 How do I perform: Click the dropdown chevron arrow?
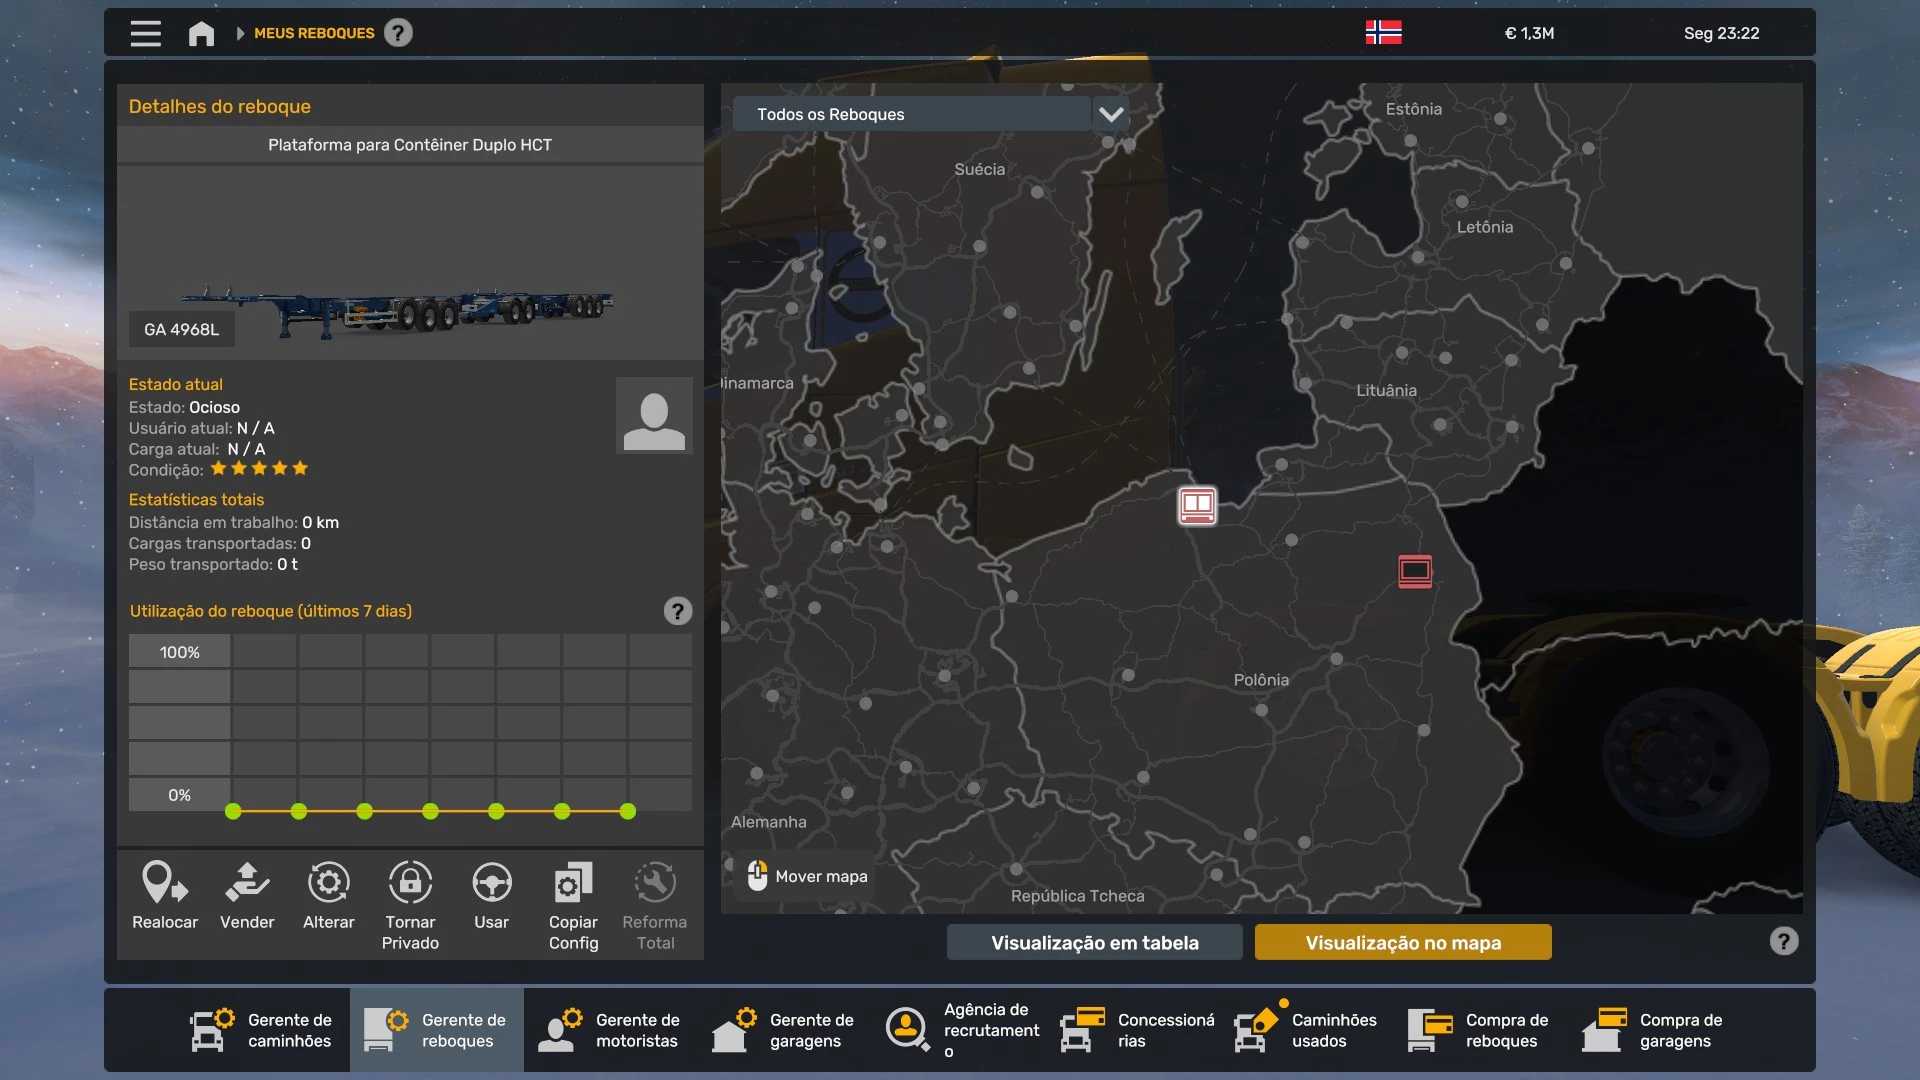point(1111,114)
